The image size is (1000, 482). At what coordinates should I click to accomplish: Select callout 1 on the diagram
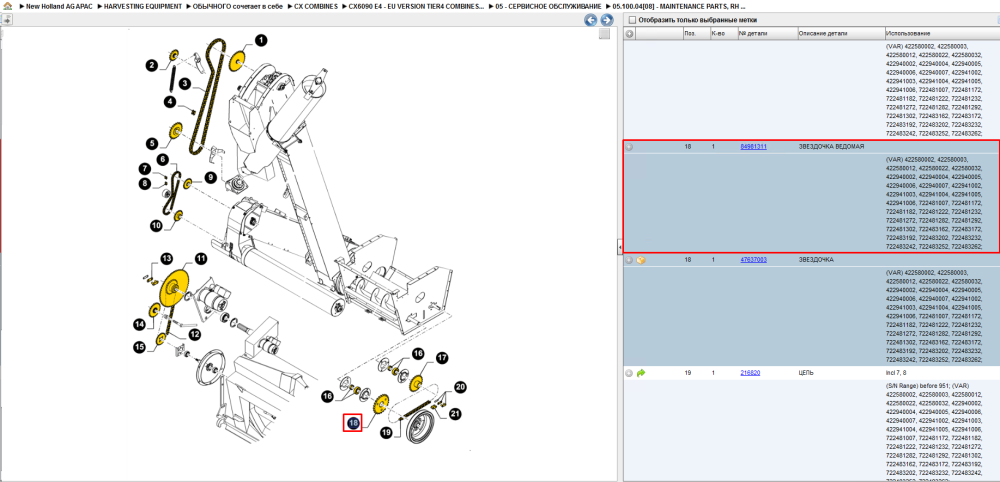pyautogui.click(x=261, y=40)
